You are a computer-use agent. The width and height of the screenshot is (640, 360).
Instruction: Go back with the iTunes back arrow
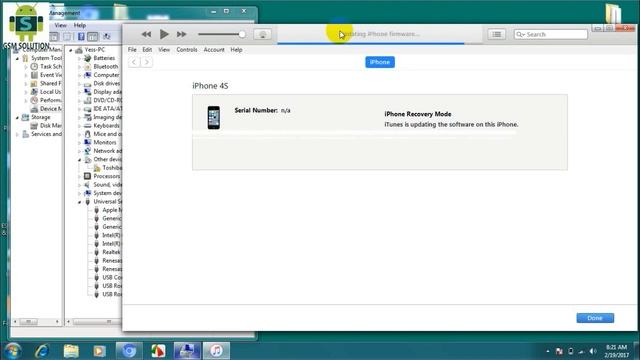134,62
